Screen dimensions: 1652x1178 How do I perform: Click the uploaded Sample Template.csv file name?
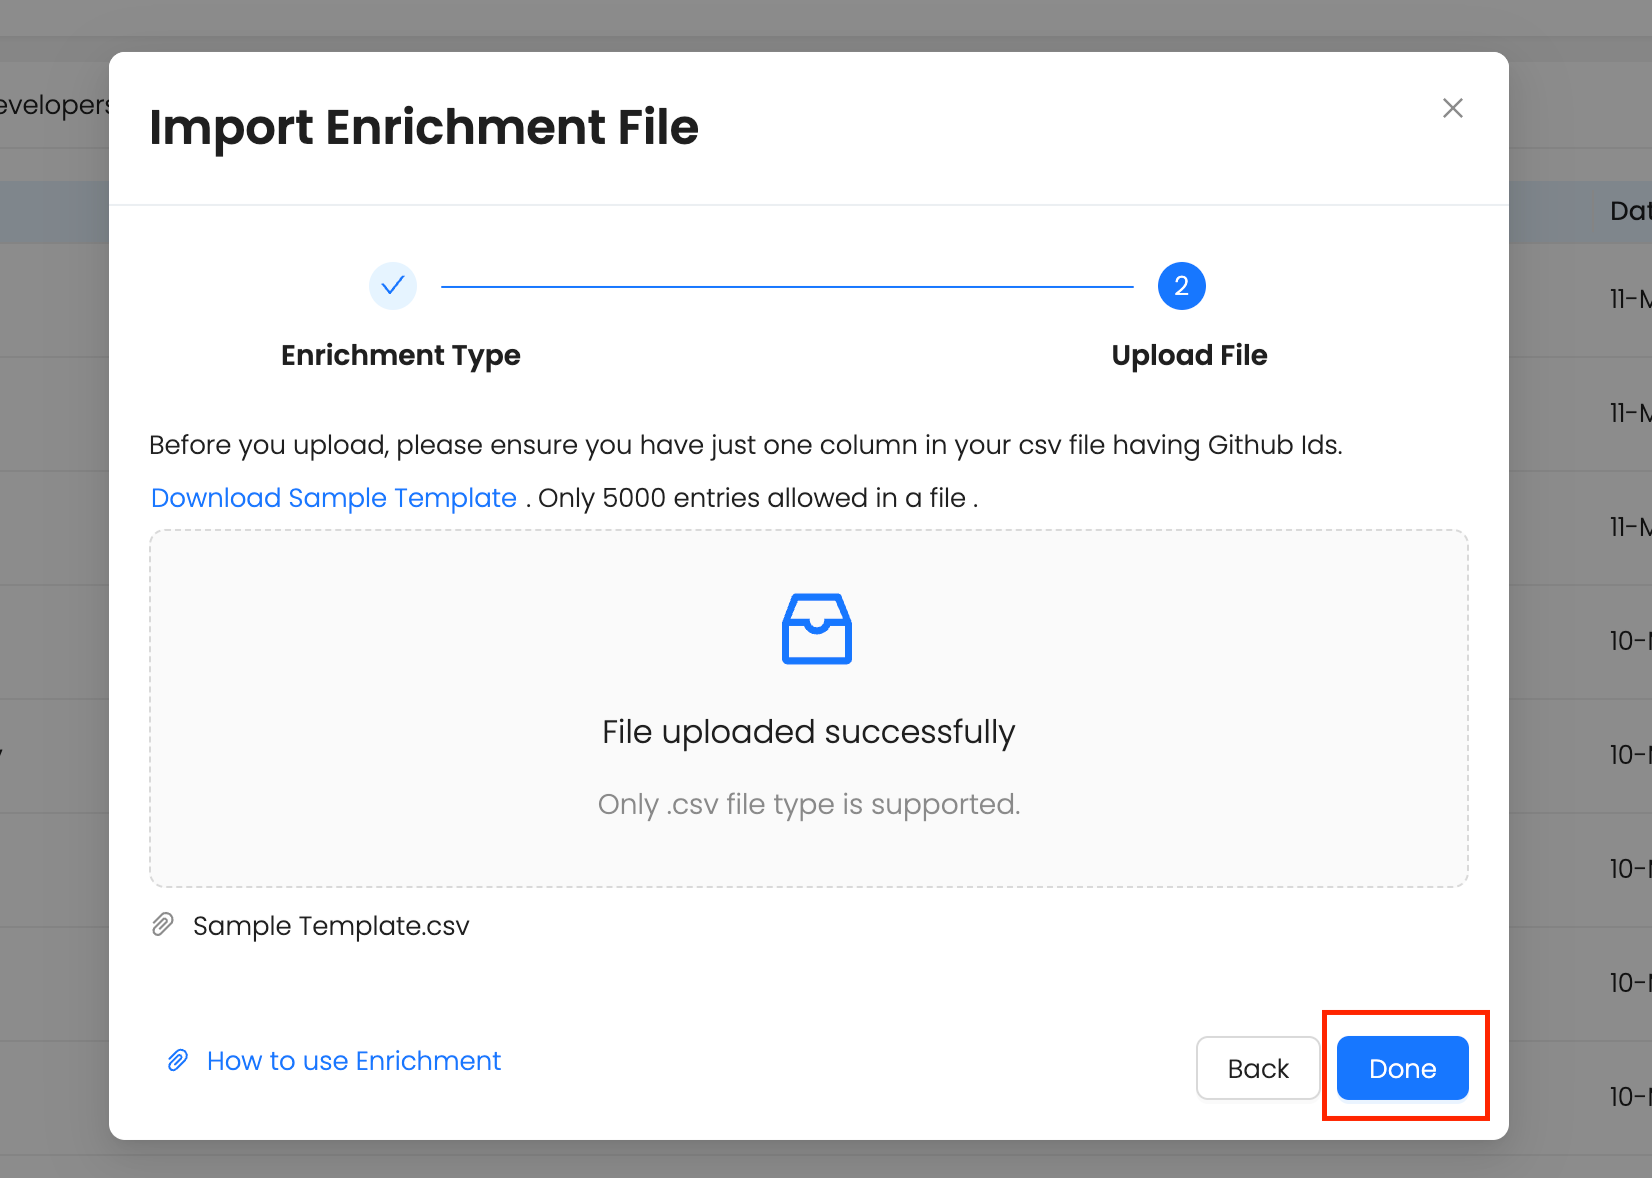click(x=331, y=926)
